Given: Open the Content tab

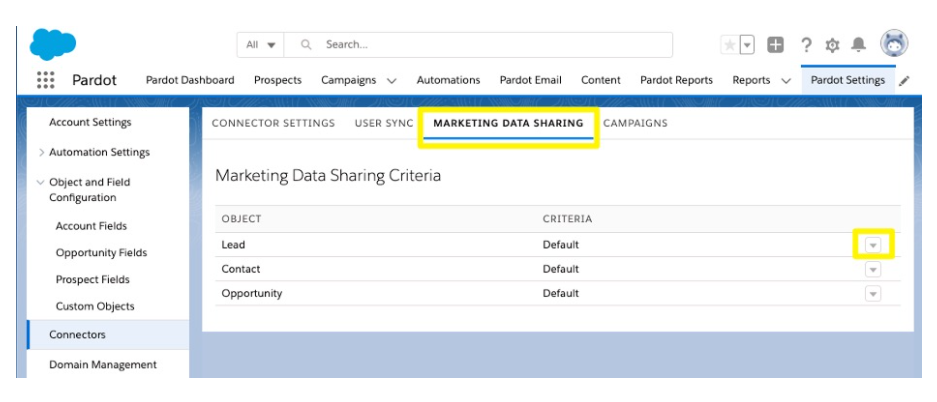Looking at the screenshot, I should pos(601,80).
